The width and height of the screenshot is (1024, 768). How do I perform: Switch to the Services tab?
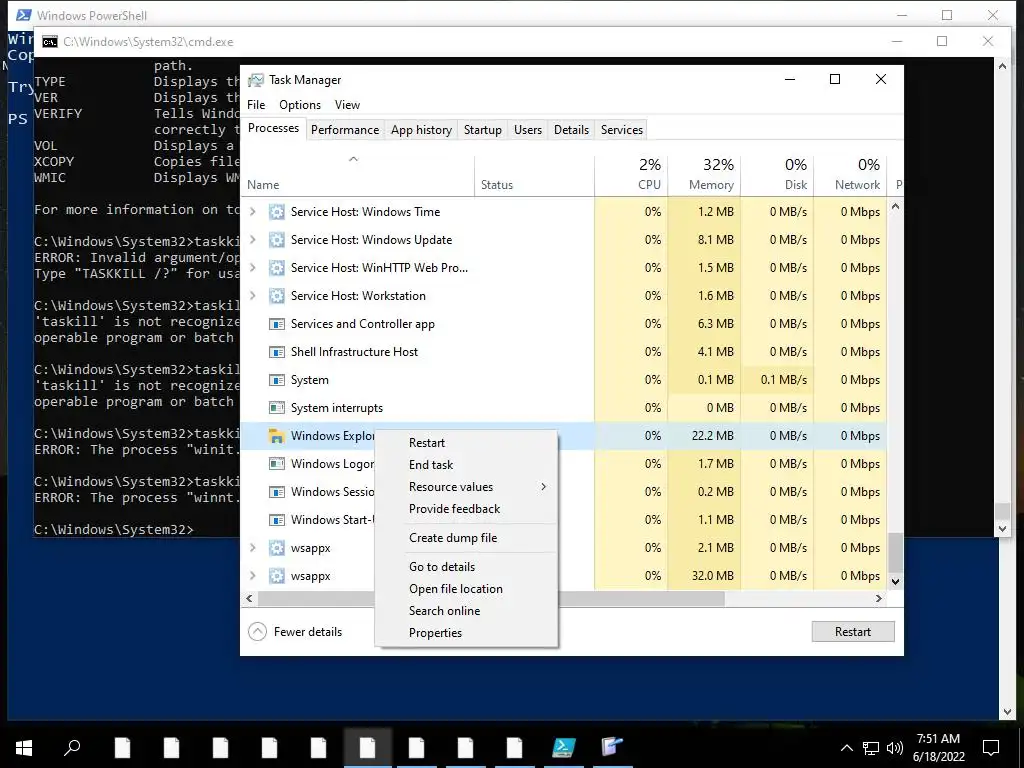pos(622,130)
